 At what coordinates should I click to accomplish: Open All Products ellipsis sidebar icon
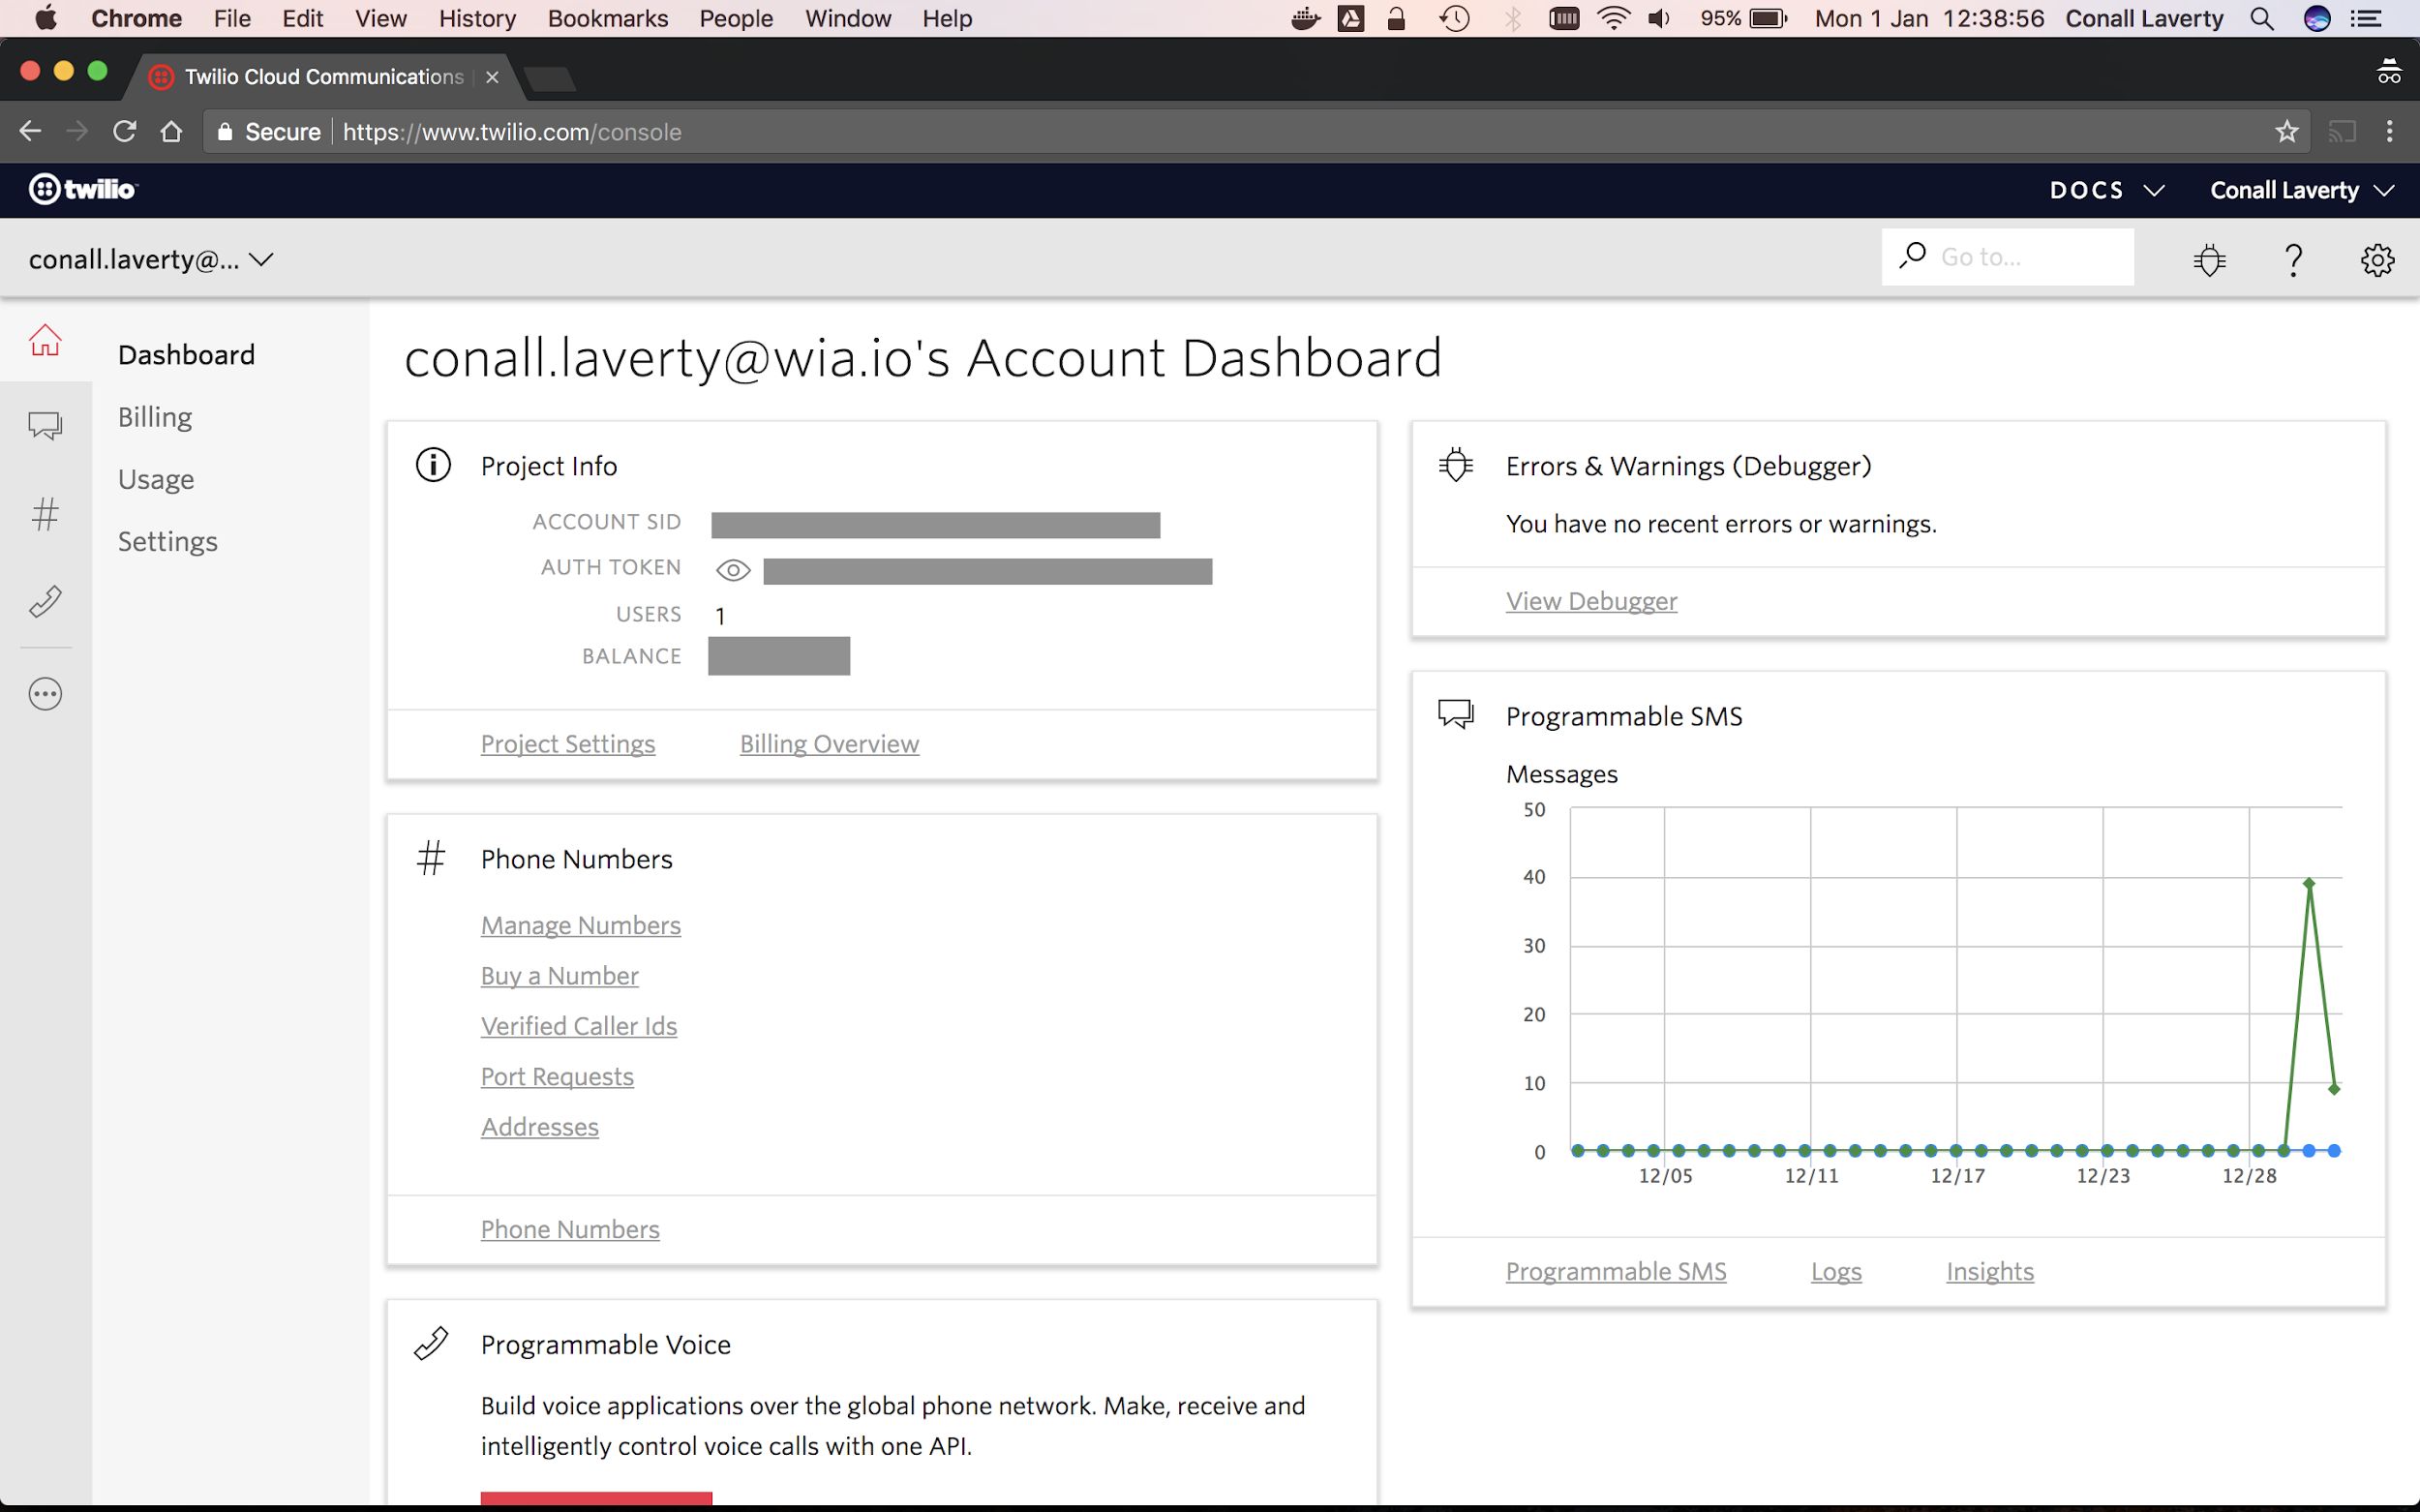coord(45,694)
